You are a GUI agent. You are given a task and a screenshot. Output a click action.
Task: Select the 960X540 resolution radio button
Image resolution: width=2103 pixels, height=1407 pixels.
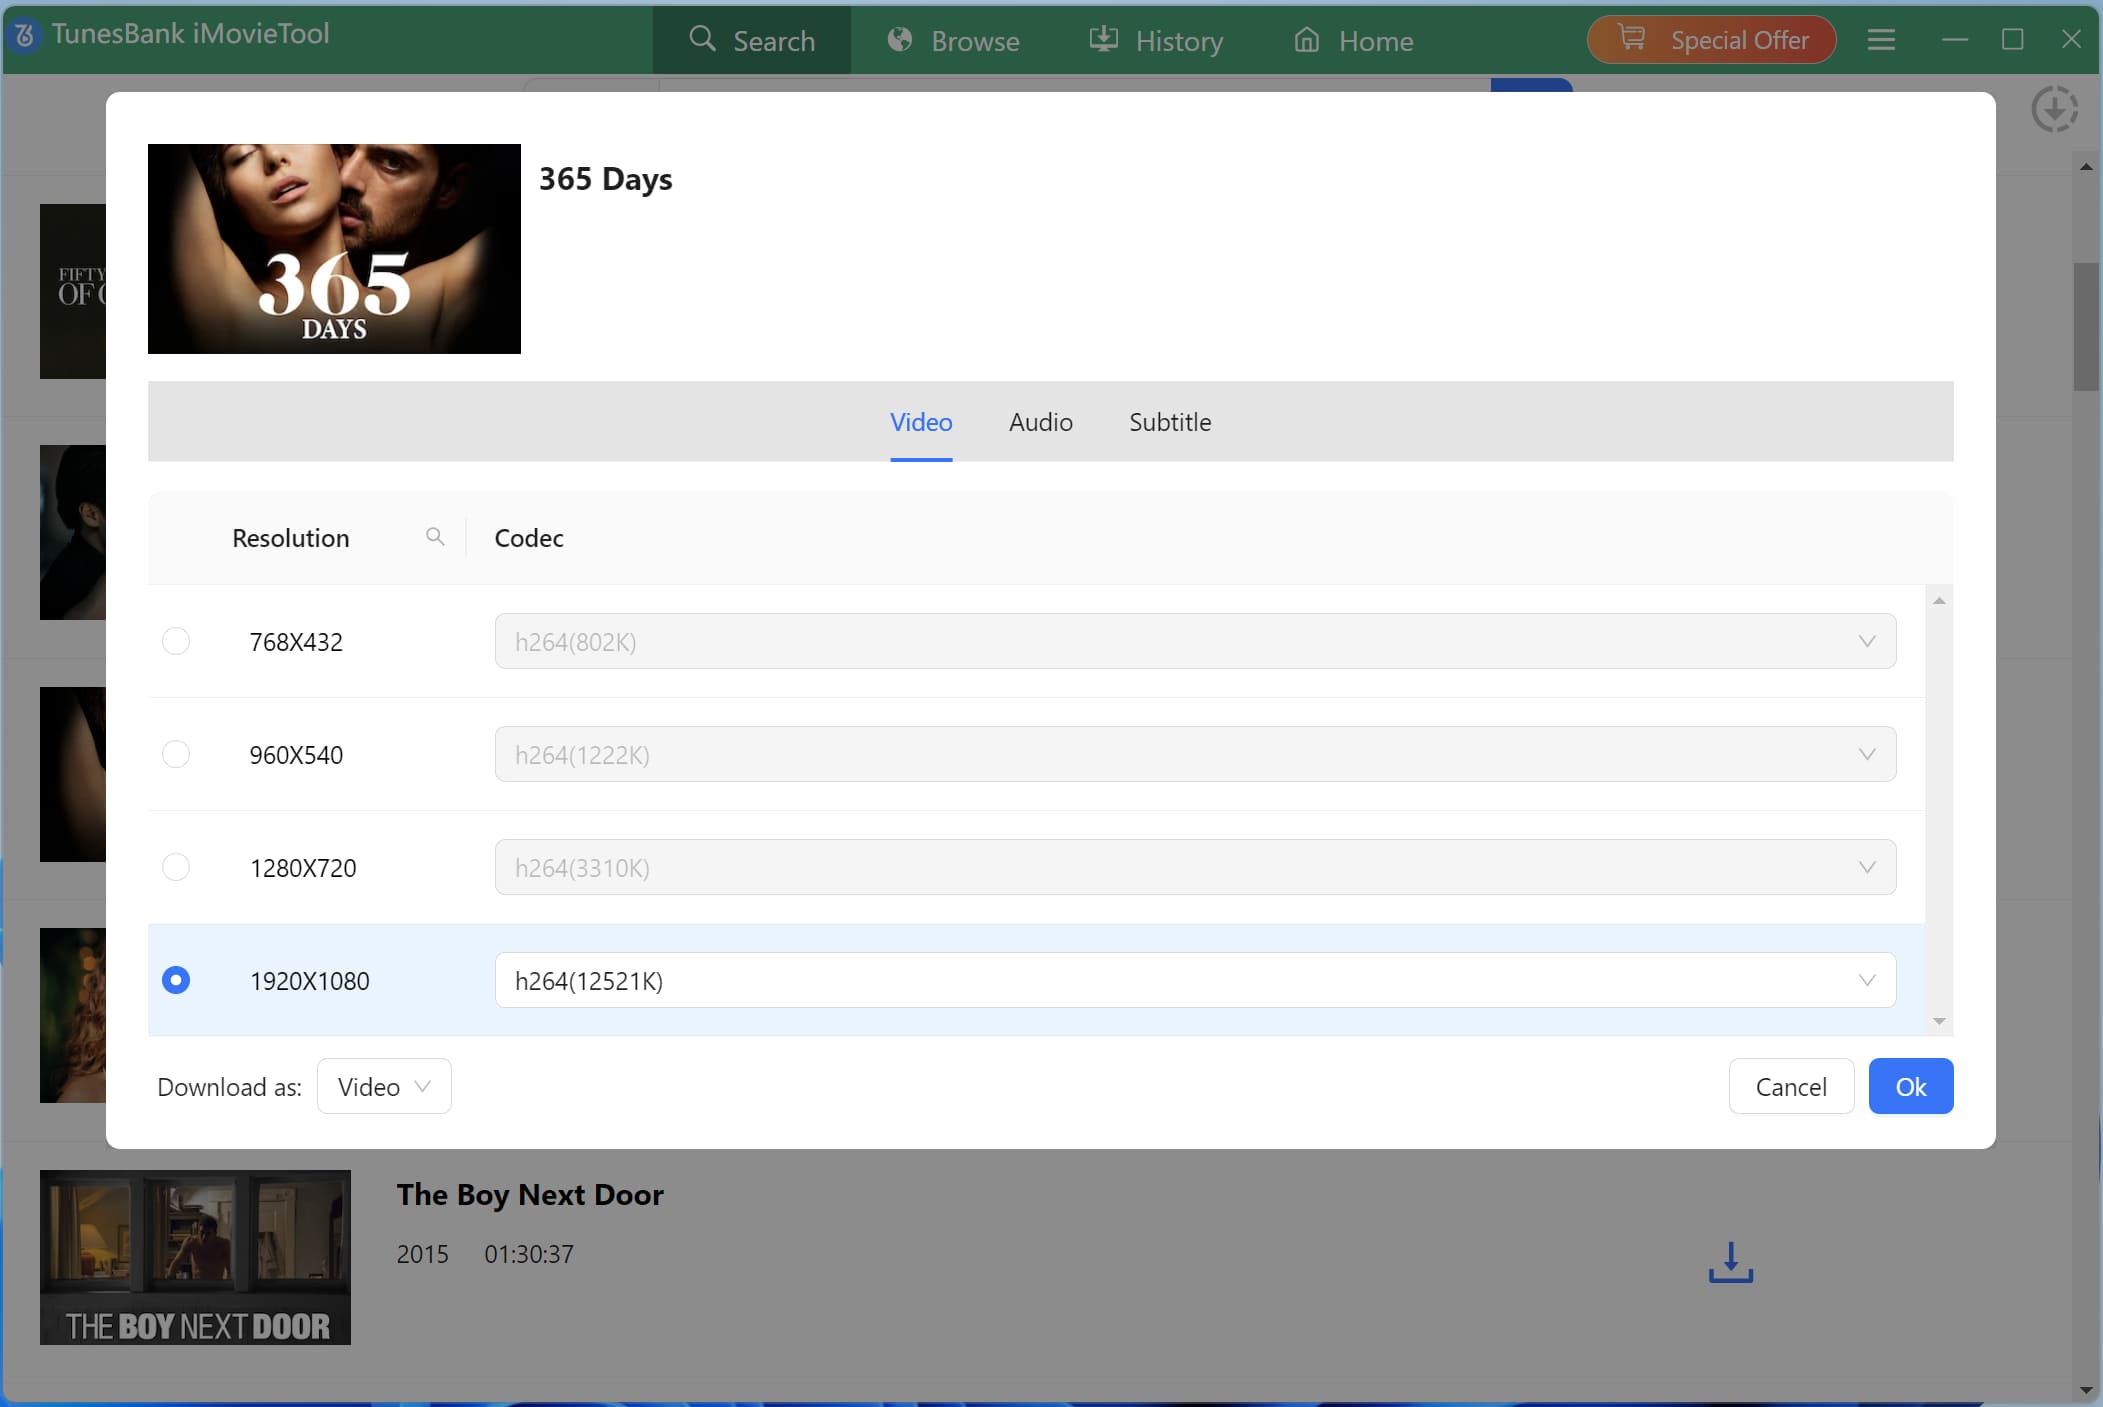click(x=176, y=754)
